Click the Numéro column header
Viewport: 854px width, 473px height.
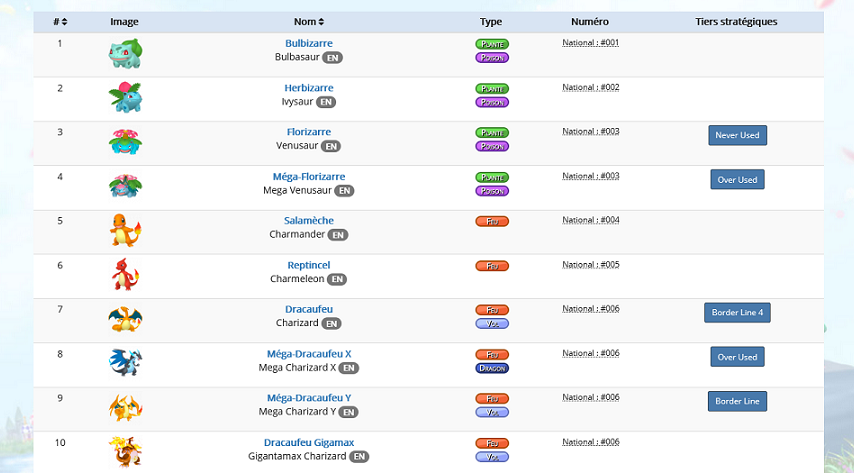point(590,22)
